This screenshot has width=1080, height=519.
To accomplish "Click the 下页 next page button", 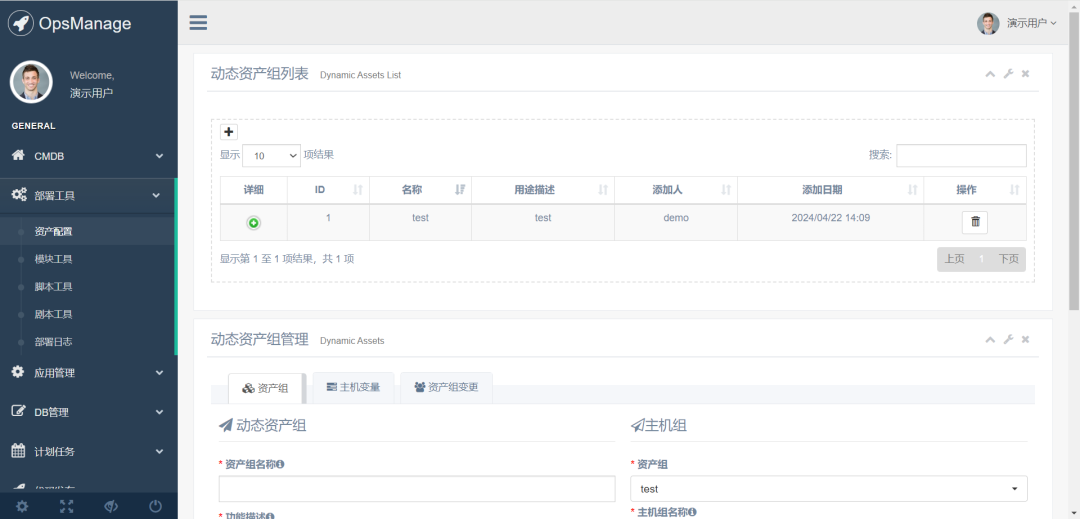I will pos(1008,259).
